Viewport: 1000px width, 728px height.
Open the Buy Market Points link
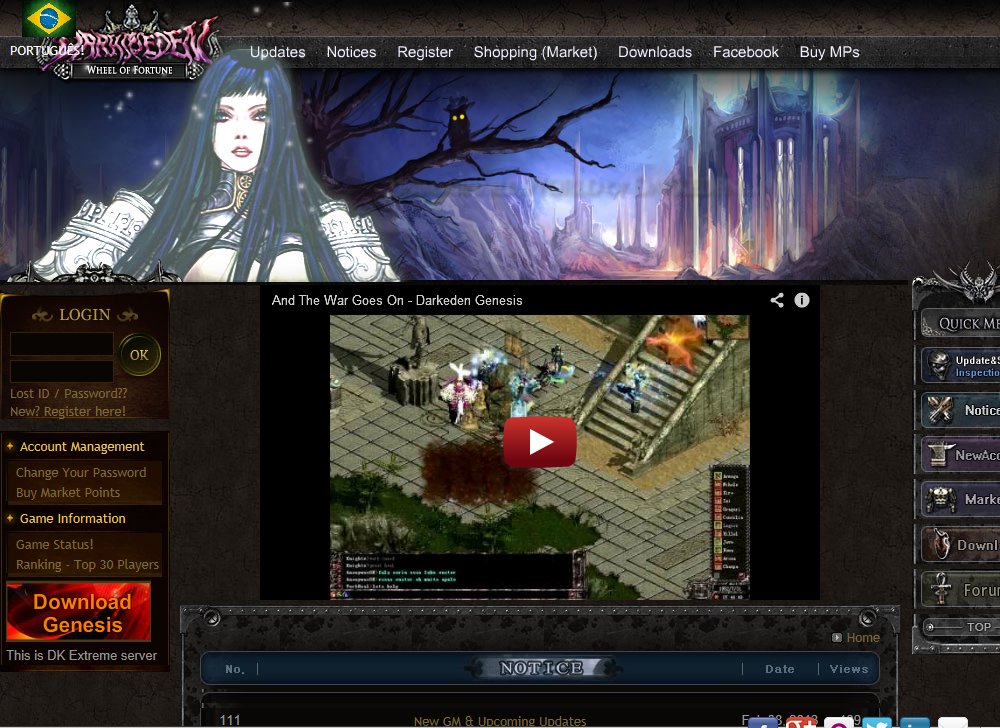(68, 493)
